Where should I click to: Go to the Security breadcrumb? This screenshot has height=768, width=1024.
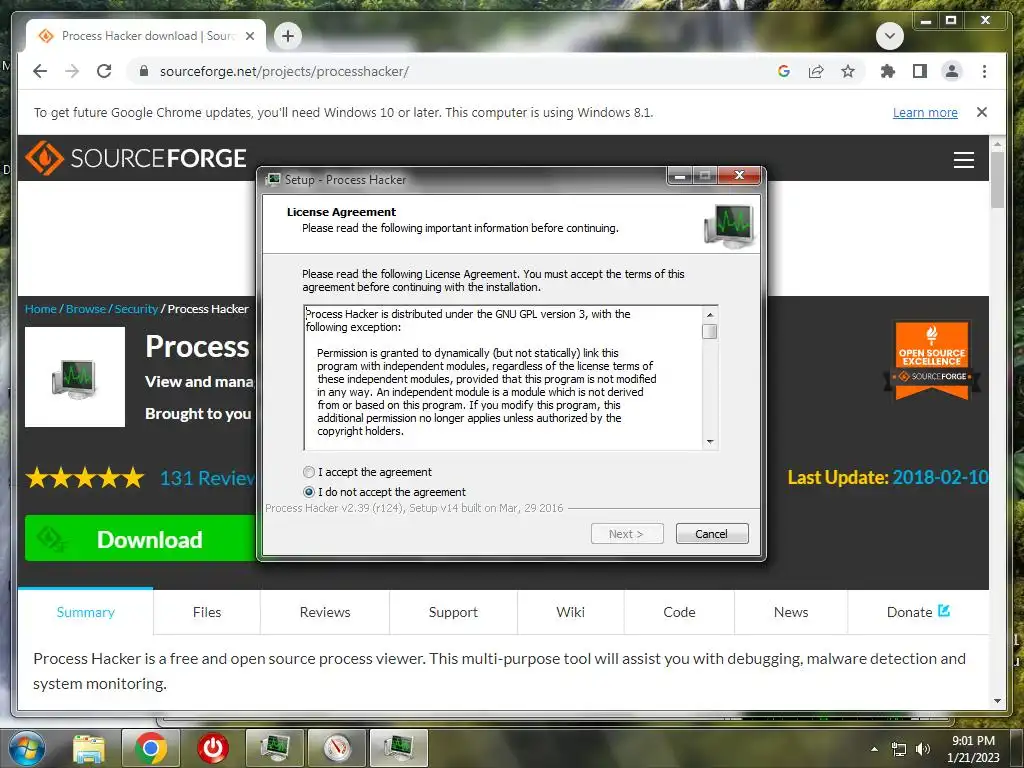[x=136, y=309]
